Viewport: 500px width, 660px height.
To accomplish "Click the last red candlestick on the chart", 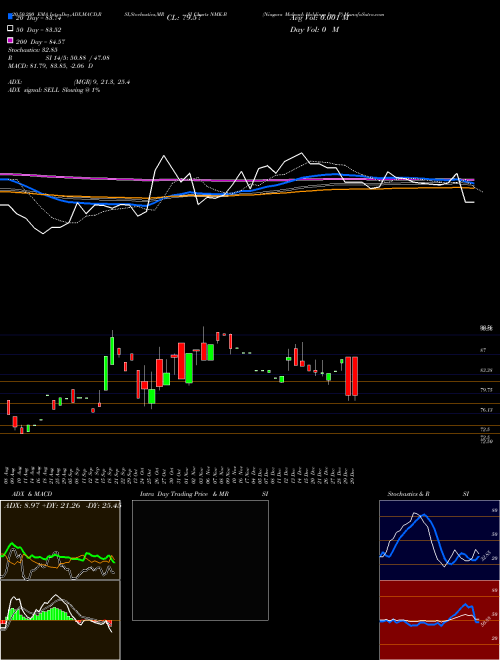I will (x=355, y=376).
